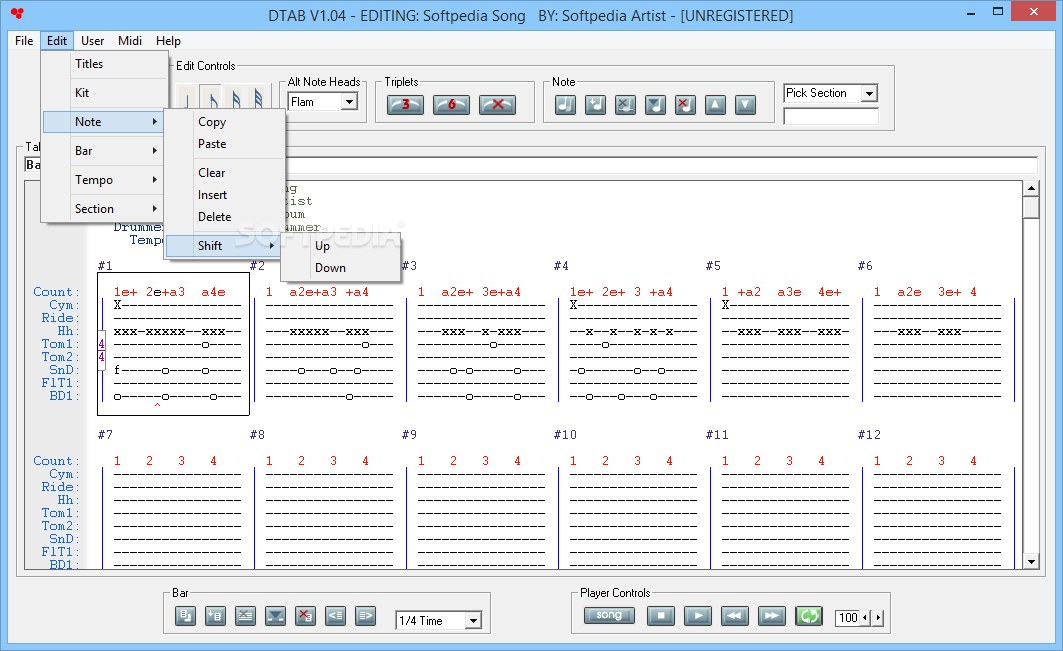1063x651 pixels.
Task: Click the bar #10 label
Action: [x=565, y=435]
